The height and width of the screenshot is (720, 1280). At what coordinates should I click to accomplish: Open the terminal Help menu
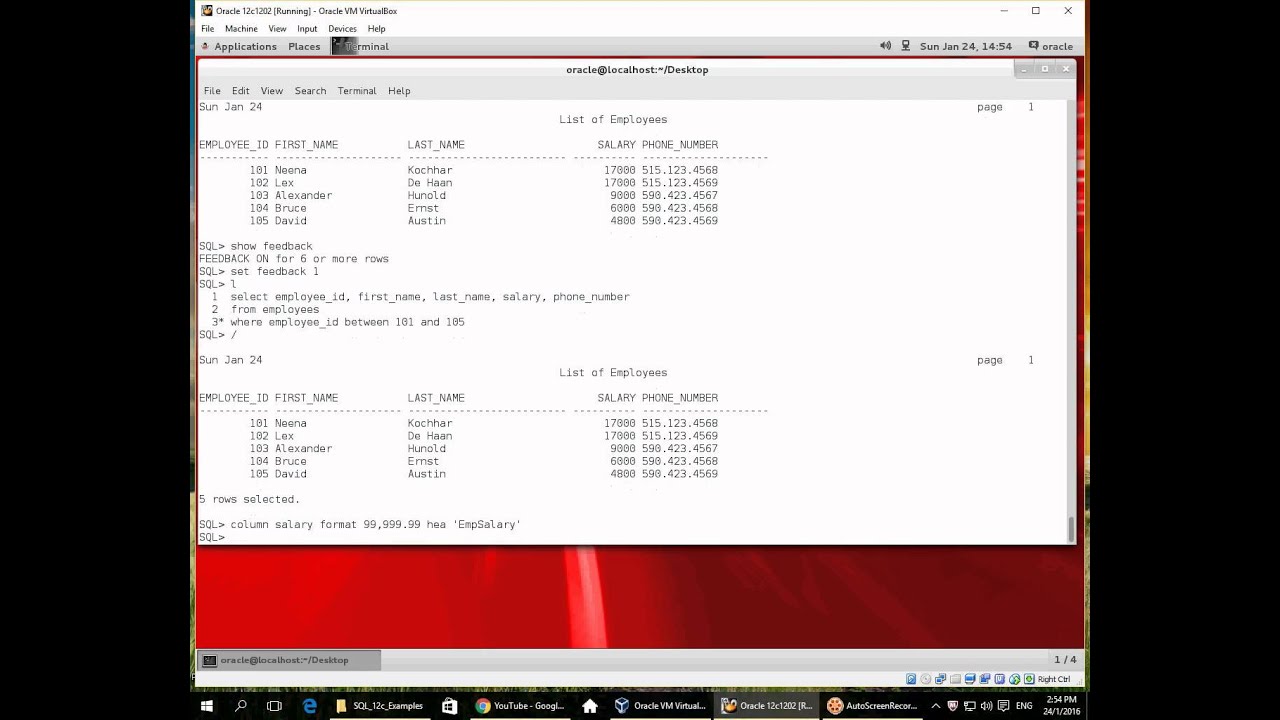399,91
